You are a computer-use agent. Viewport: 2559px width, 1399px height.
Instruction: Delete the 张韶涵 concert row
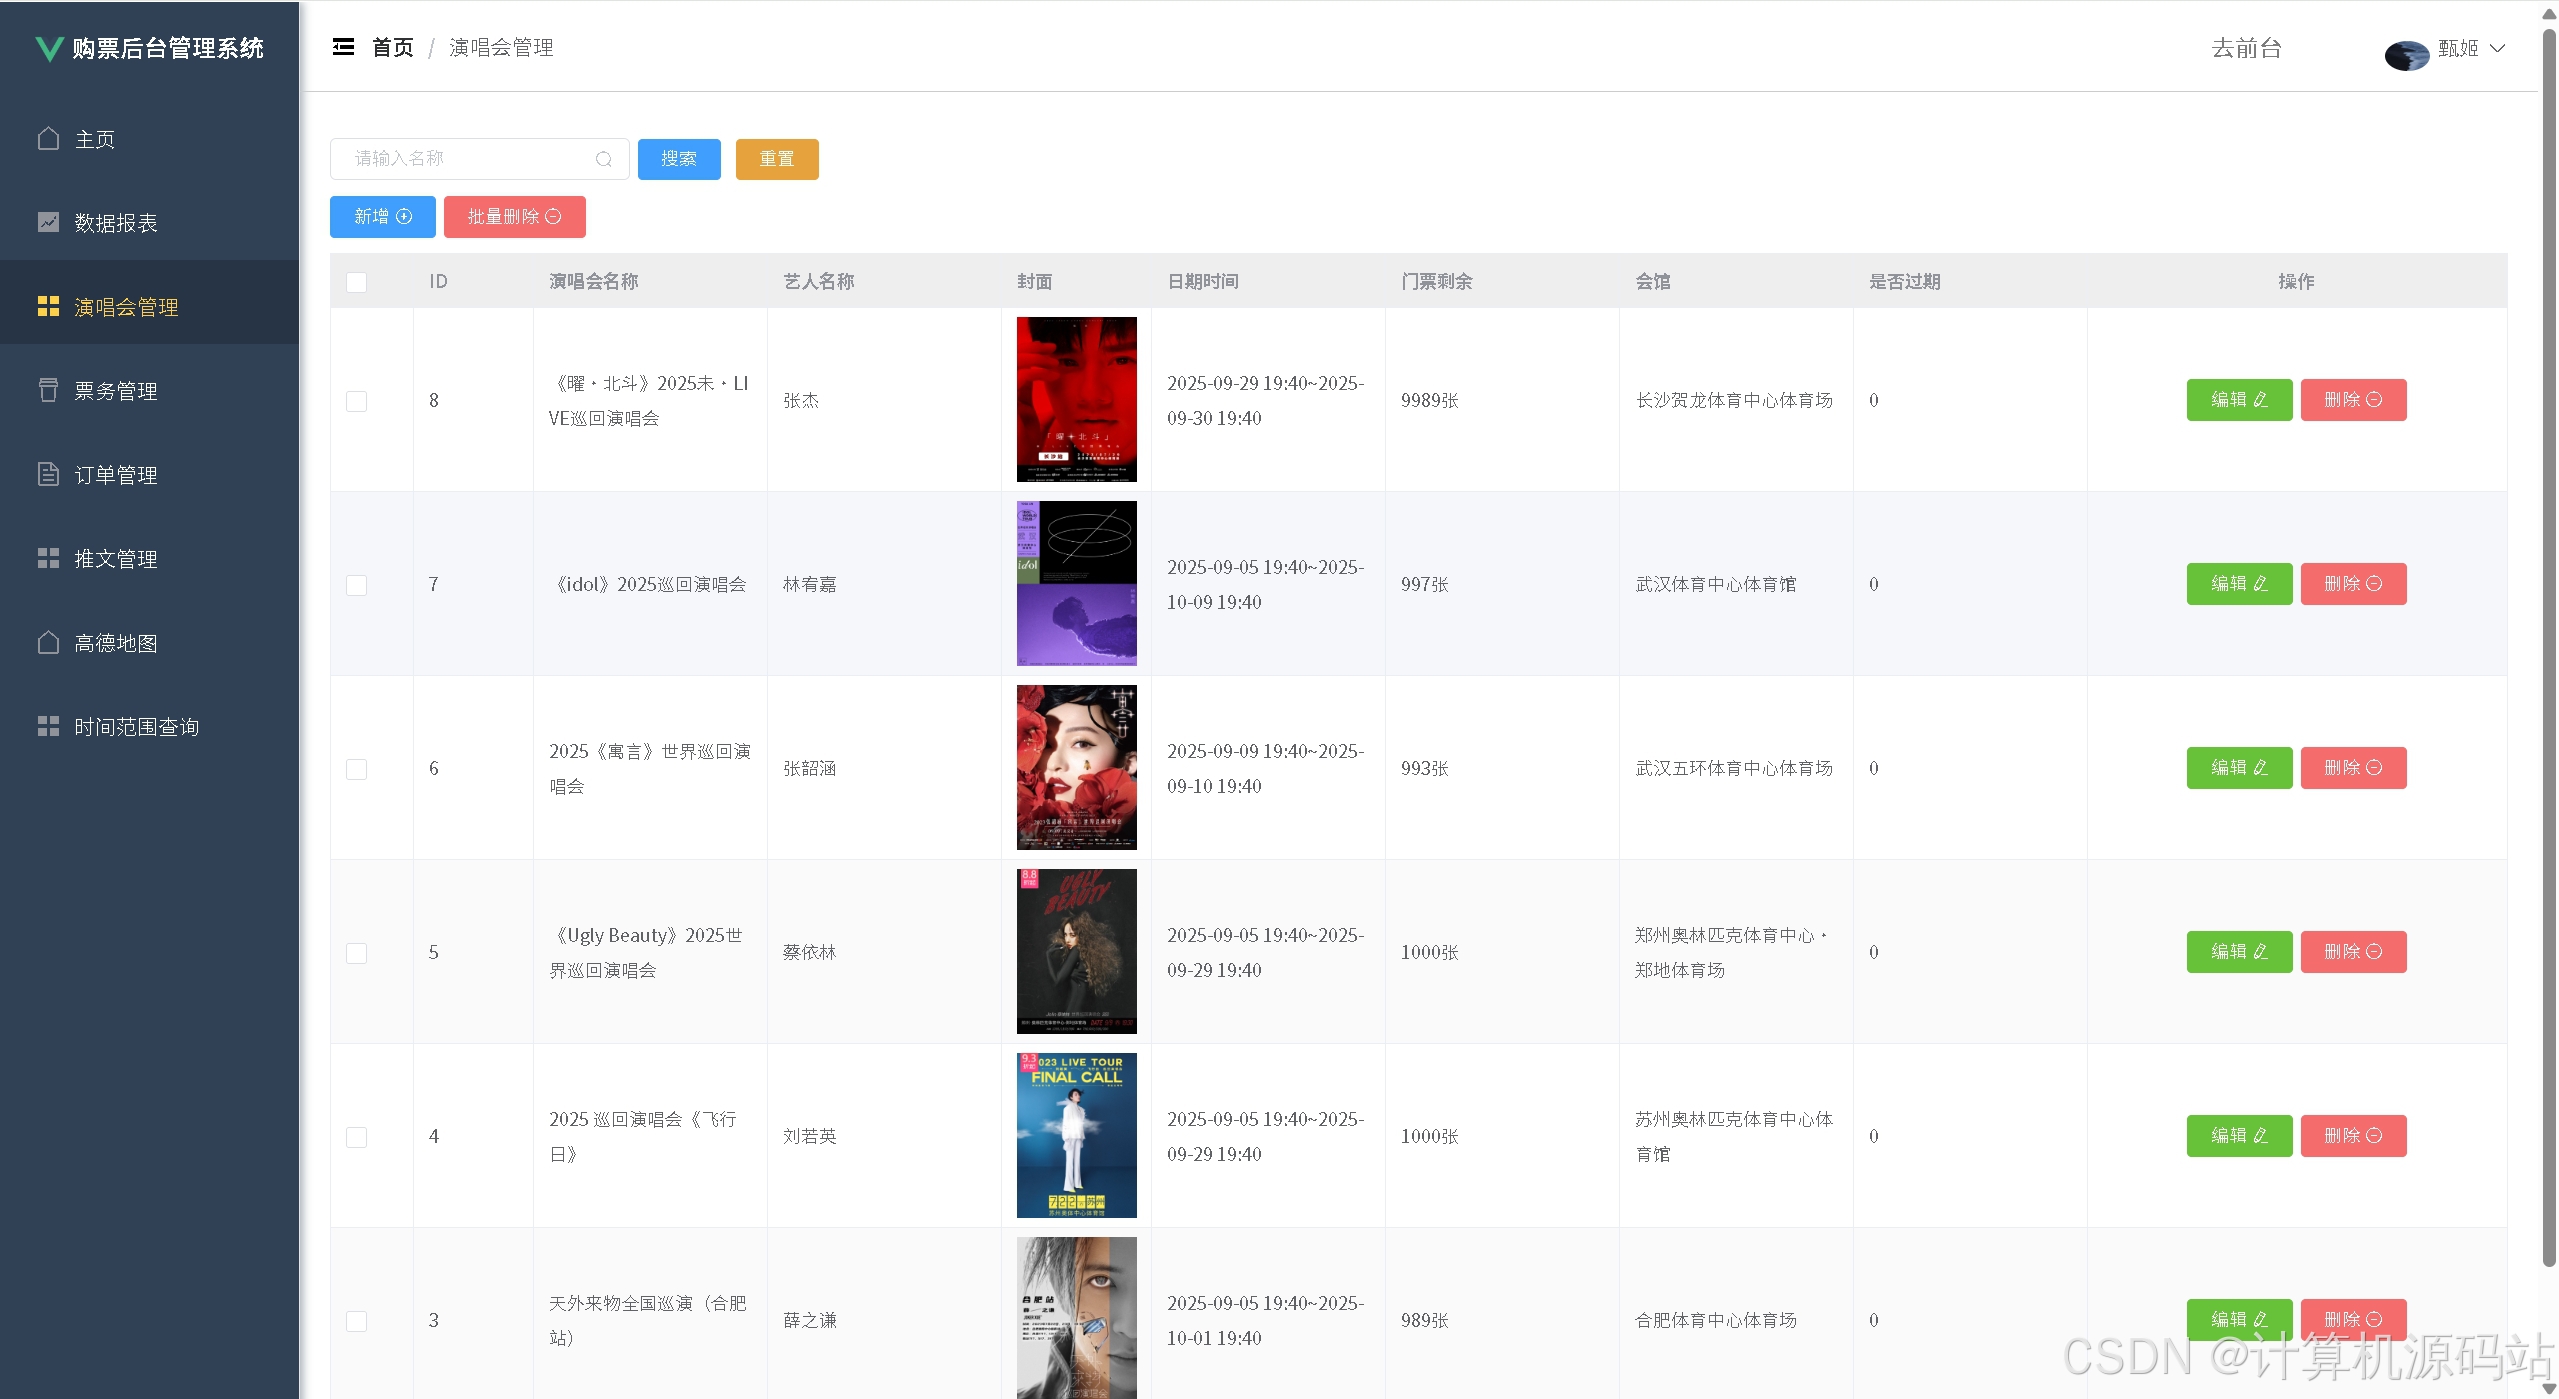pos(2353,768)
